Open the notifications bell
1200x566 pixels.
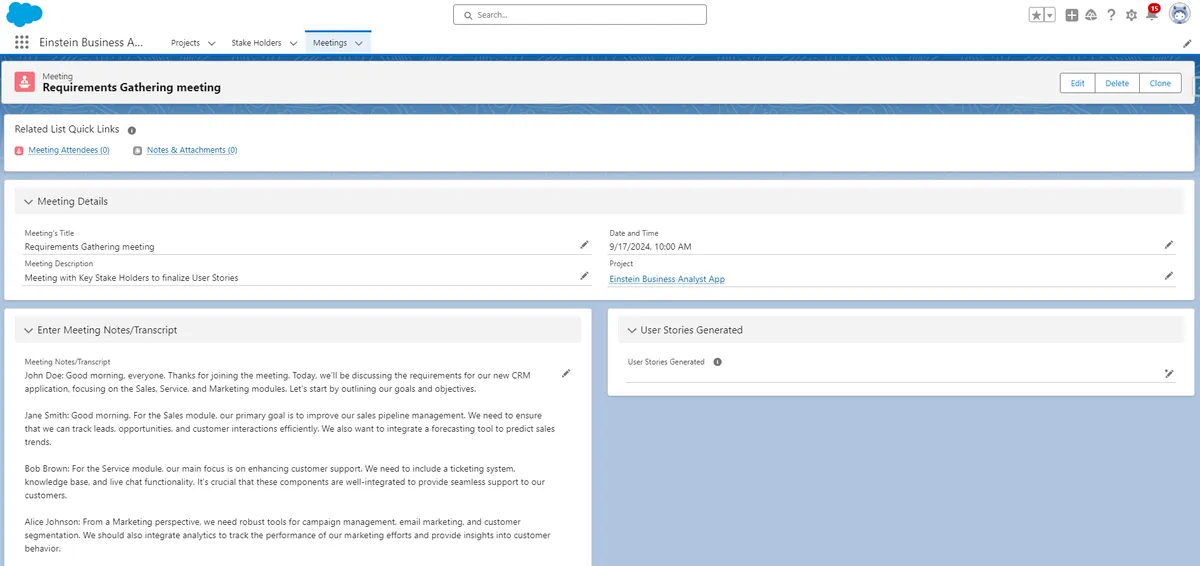pos(1151,15)
